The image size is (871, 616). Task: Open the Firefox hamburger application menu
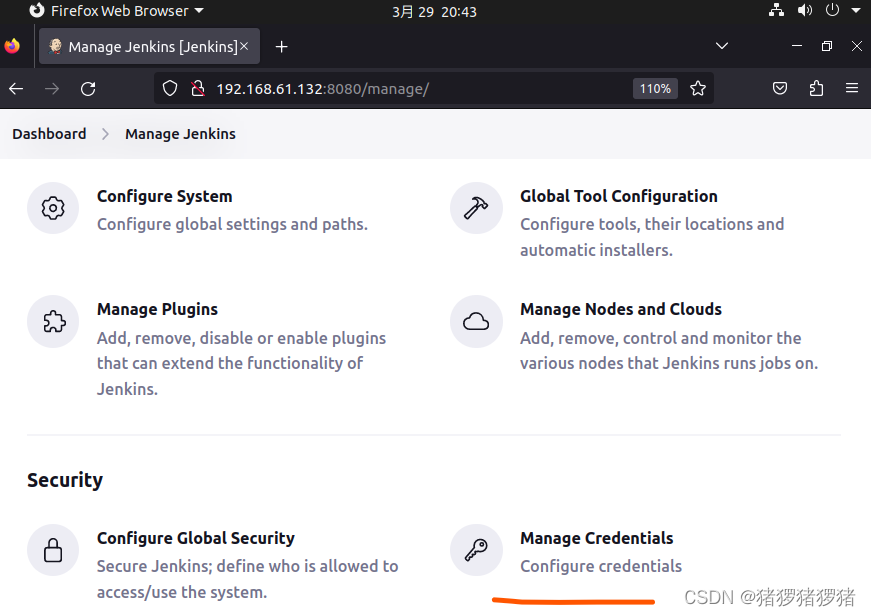[x=852, y=88]
